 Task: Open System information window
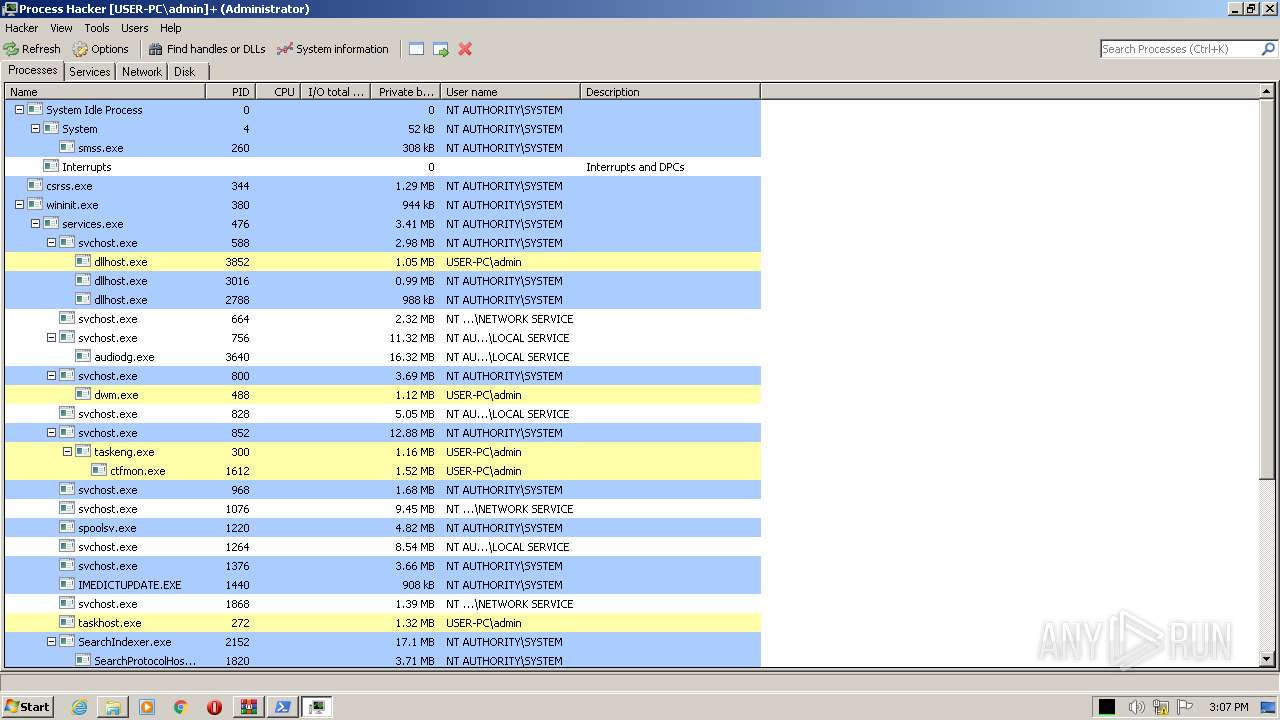[x=332, y=49]
